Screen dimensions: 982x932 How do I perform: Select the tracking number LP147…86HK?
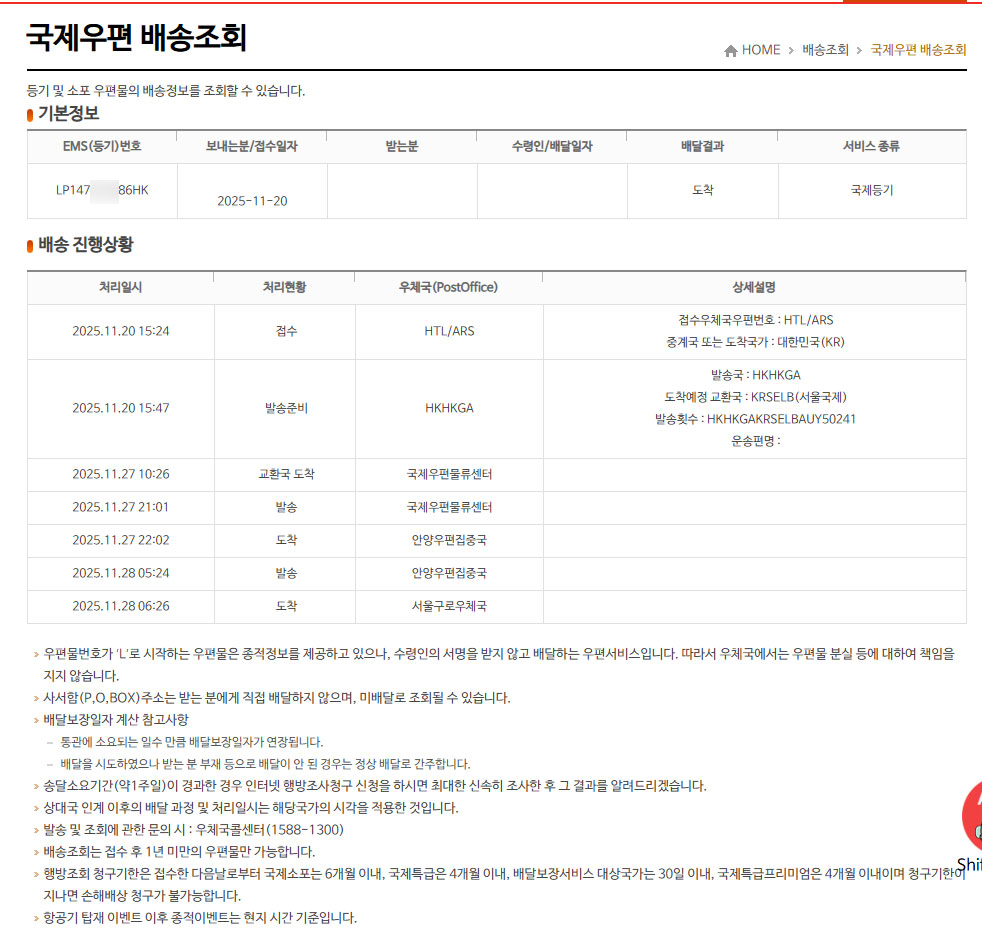(x=102, y=190)
